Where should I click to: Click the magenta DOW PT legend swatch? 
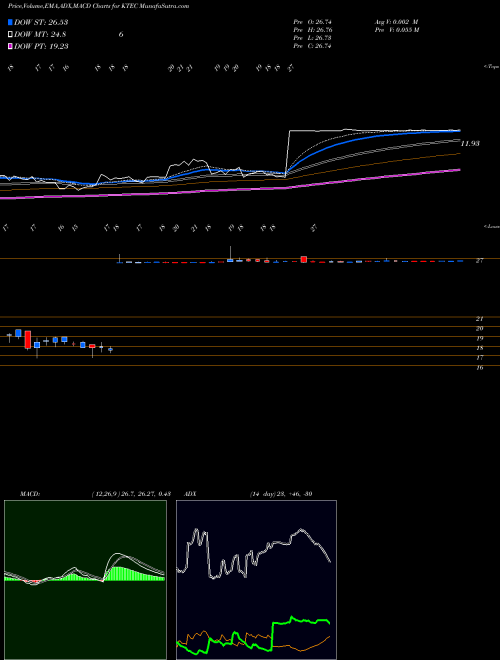[x=11, y=46]
